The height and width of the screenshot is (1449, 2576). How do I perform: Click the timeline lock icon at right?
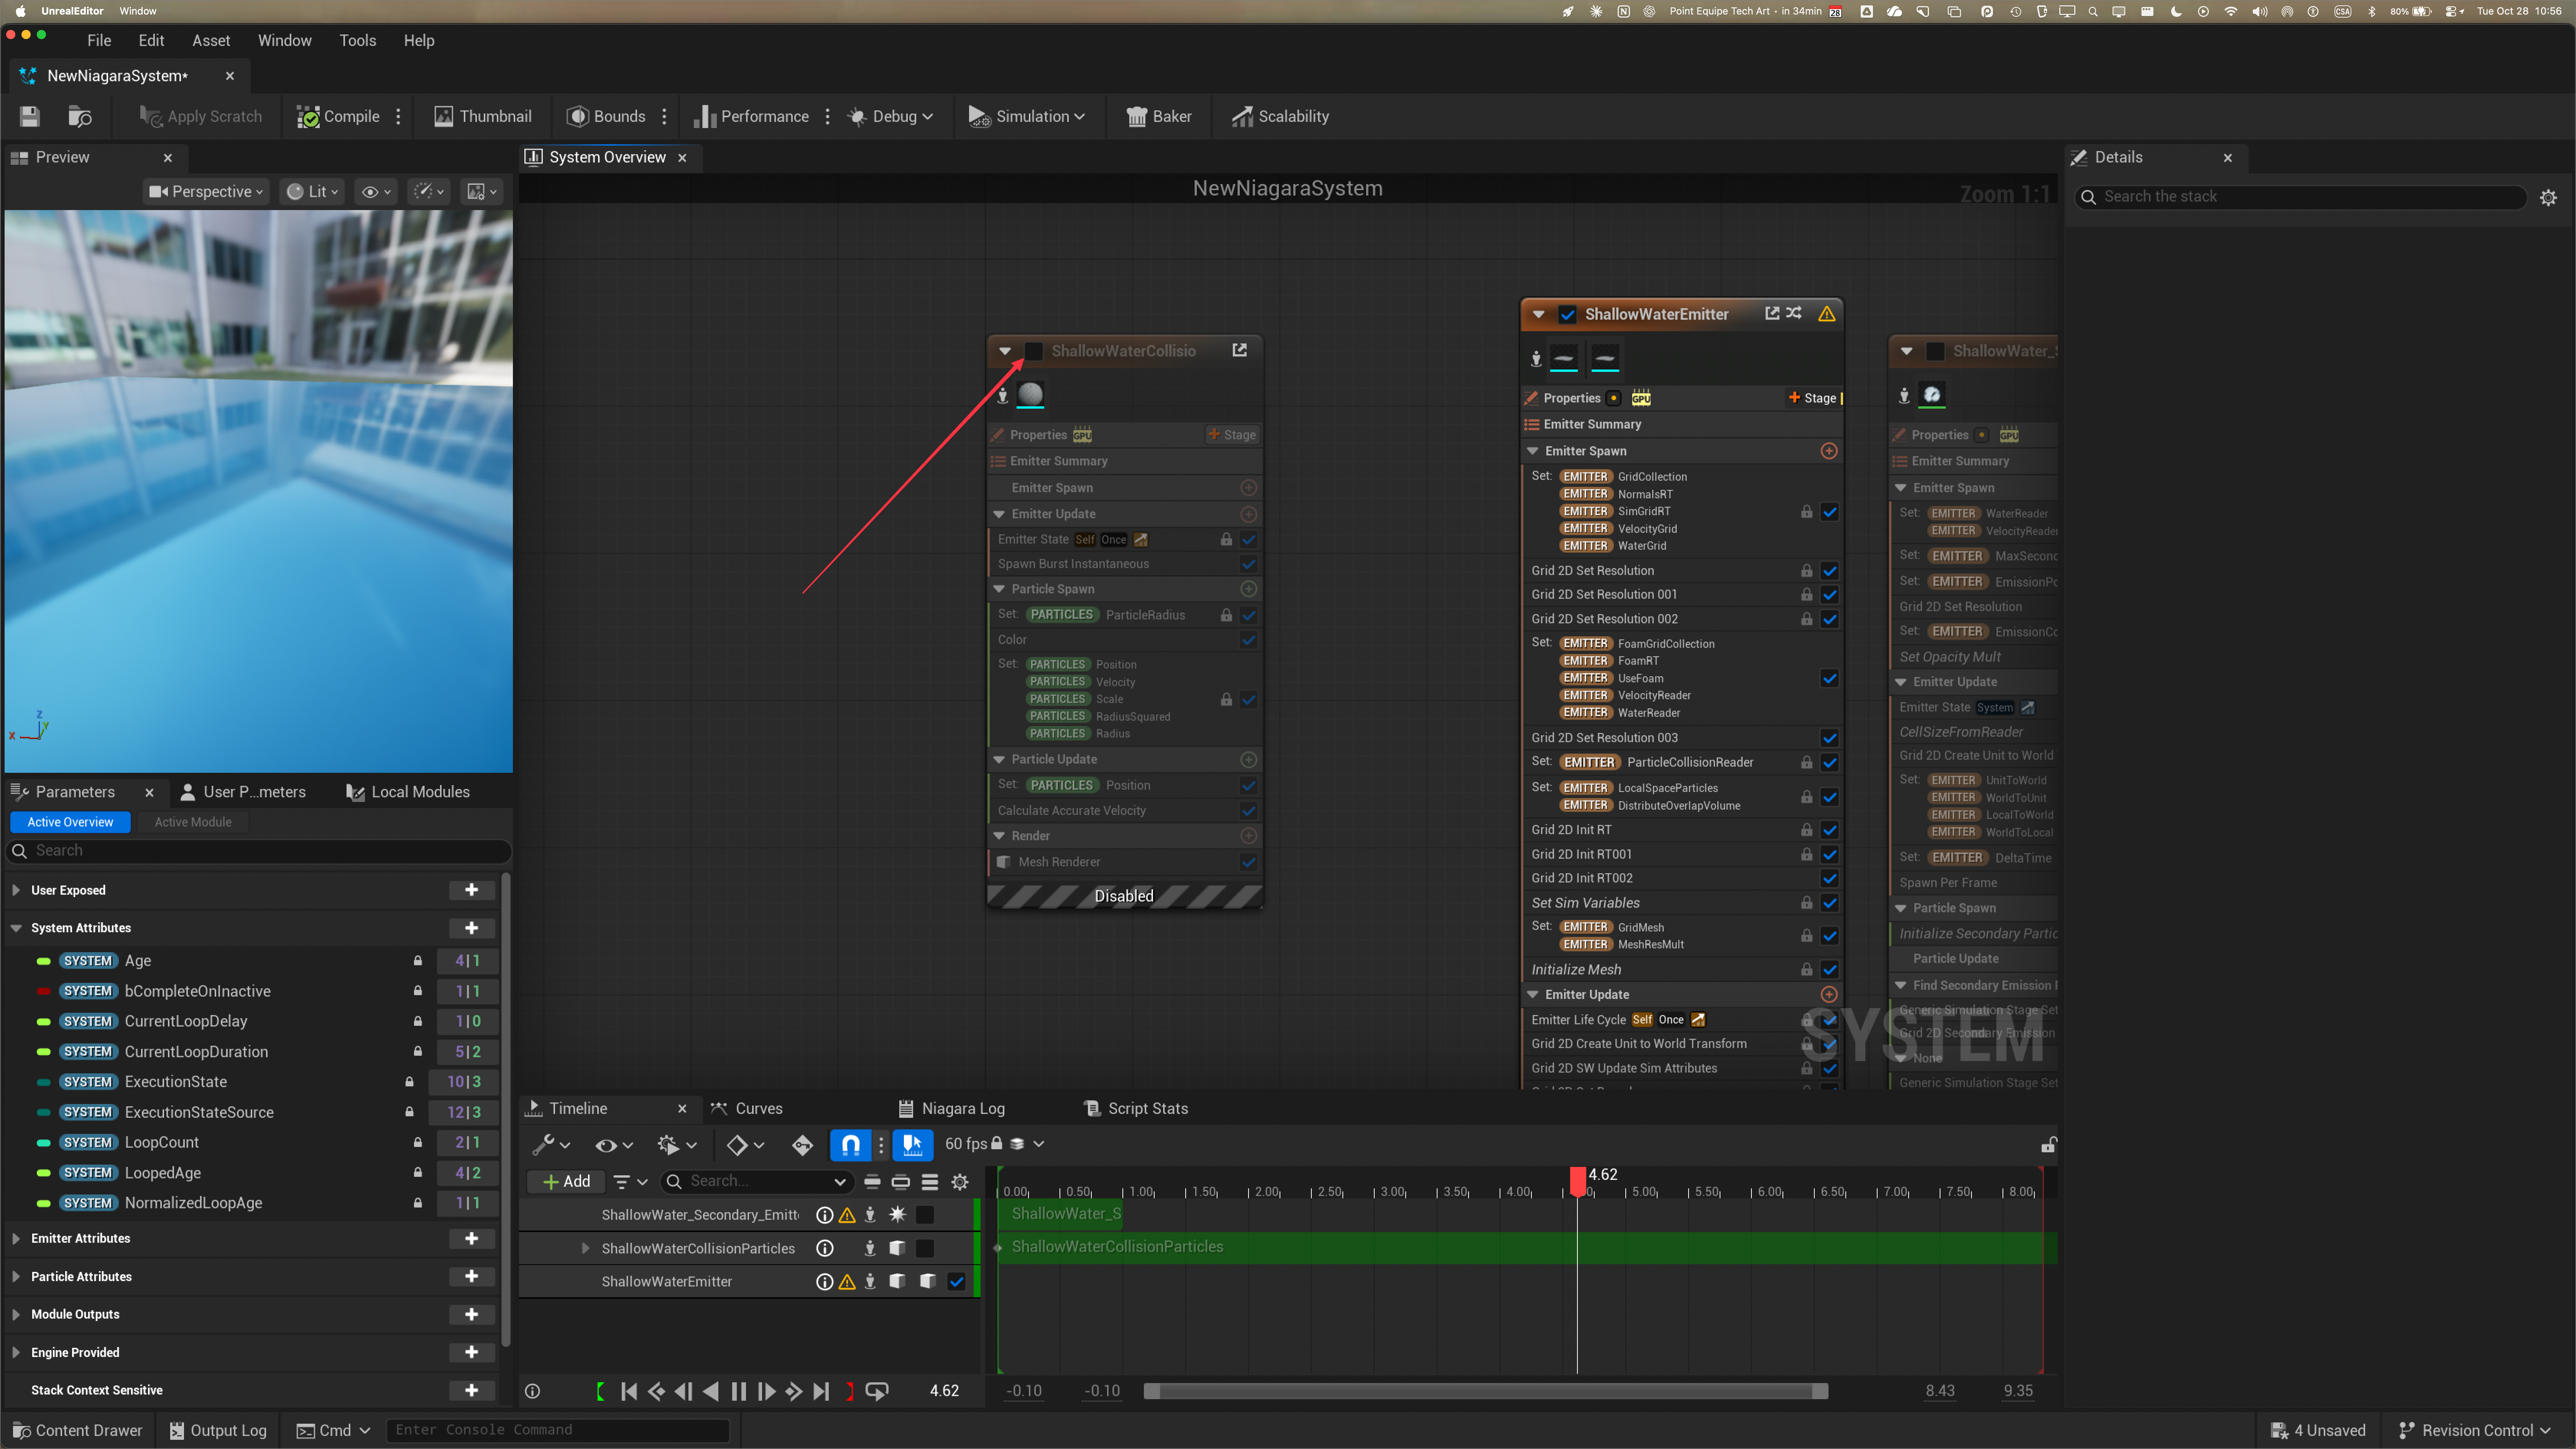(2048, 1145)
